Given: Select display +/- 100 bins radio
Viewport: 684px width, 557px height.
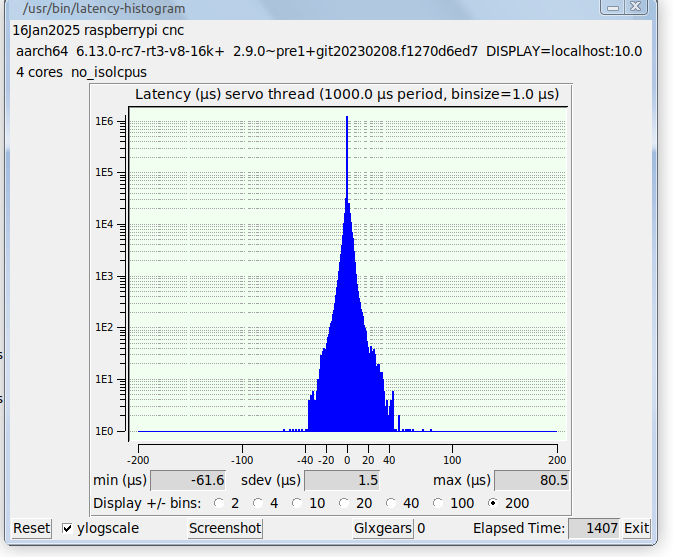Looking at the screenshot, I should click(x=438, y=503).
